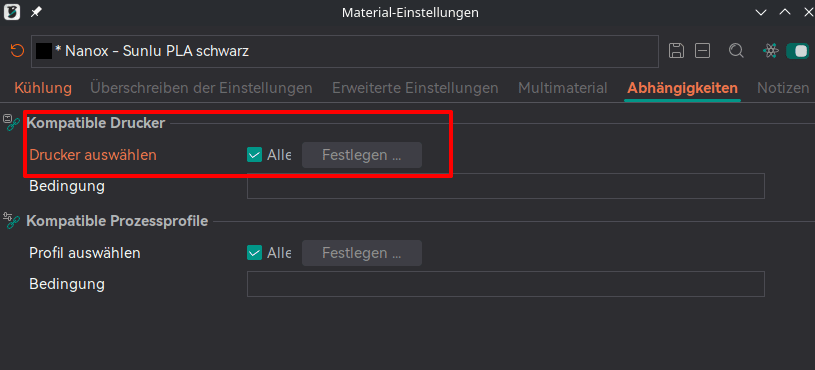Switch to the Kühlung tab
The height and width of the screenshot is (370, 815).
(x=43, y=88)
